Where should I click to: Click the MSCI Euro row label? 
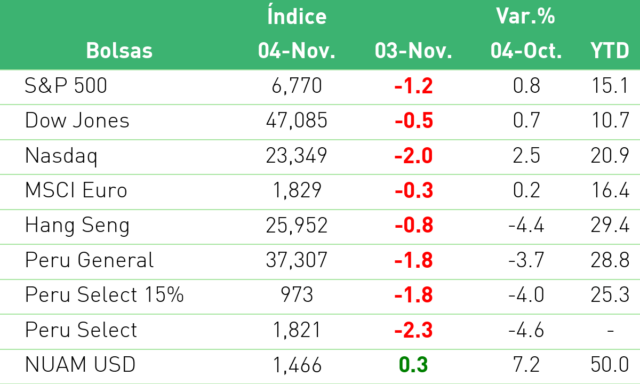76,190
